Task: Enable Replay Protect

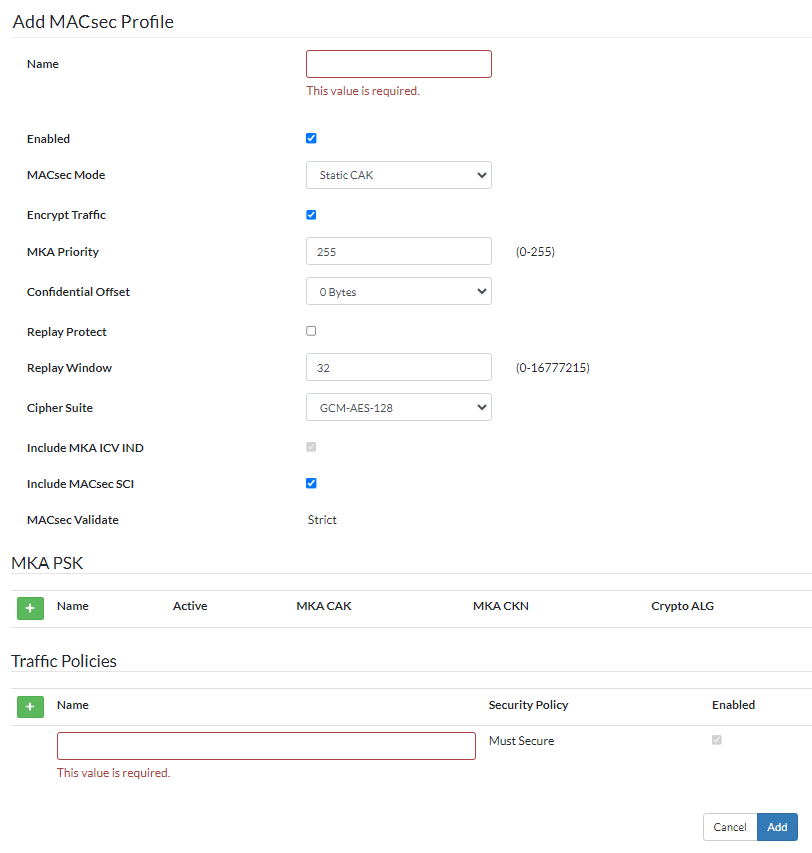Action: pos(311,330)
